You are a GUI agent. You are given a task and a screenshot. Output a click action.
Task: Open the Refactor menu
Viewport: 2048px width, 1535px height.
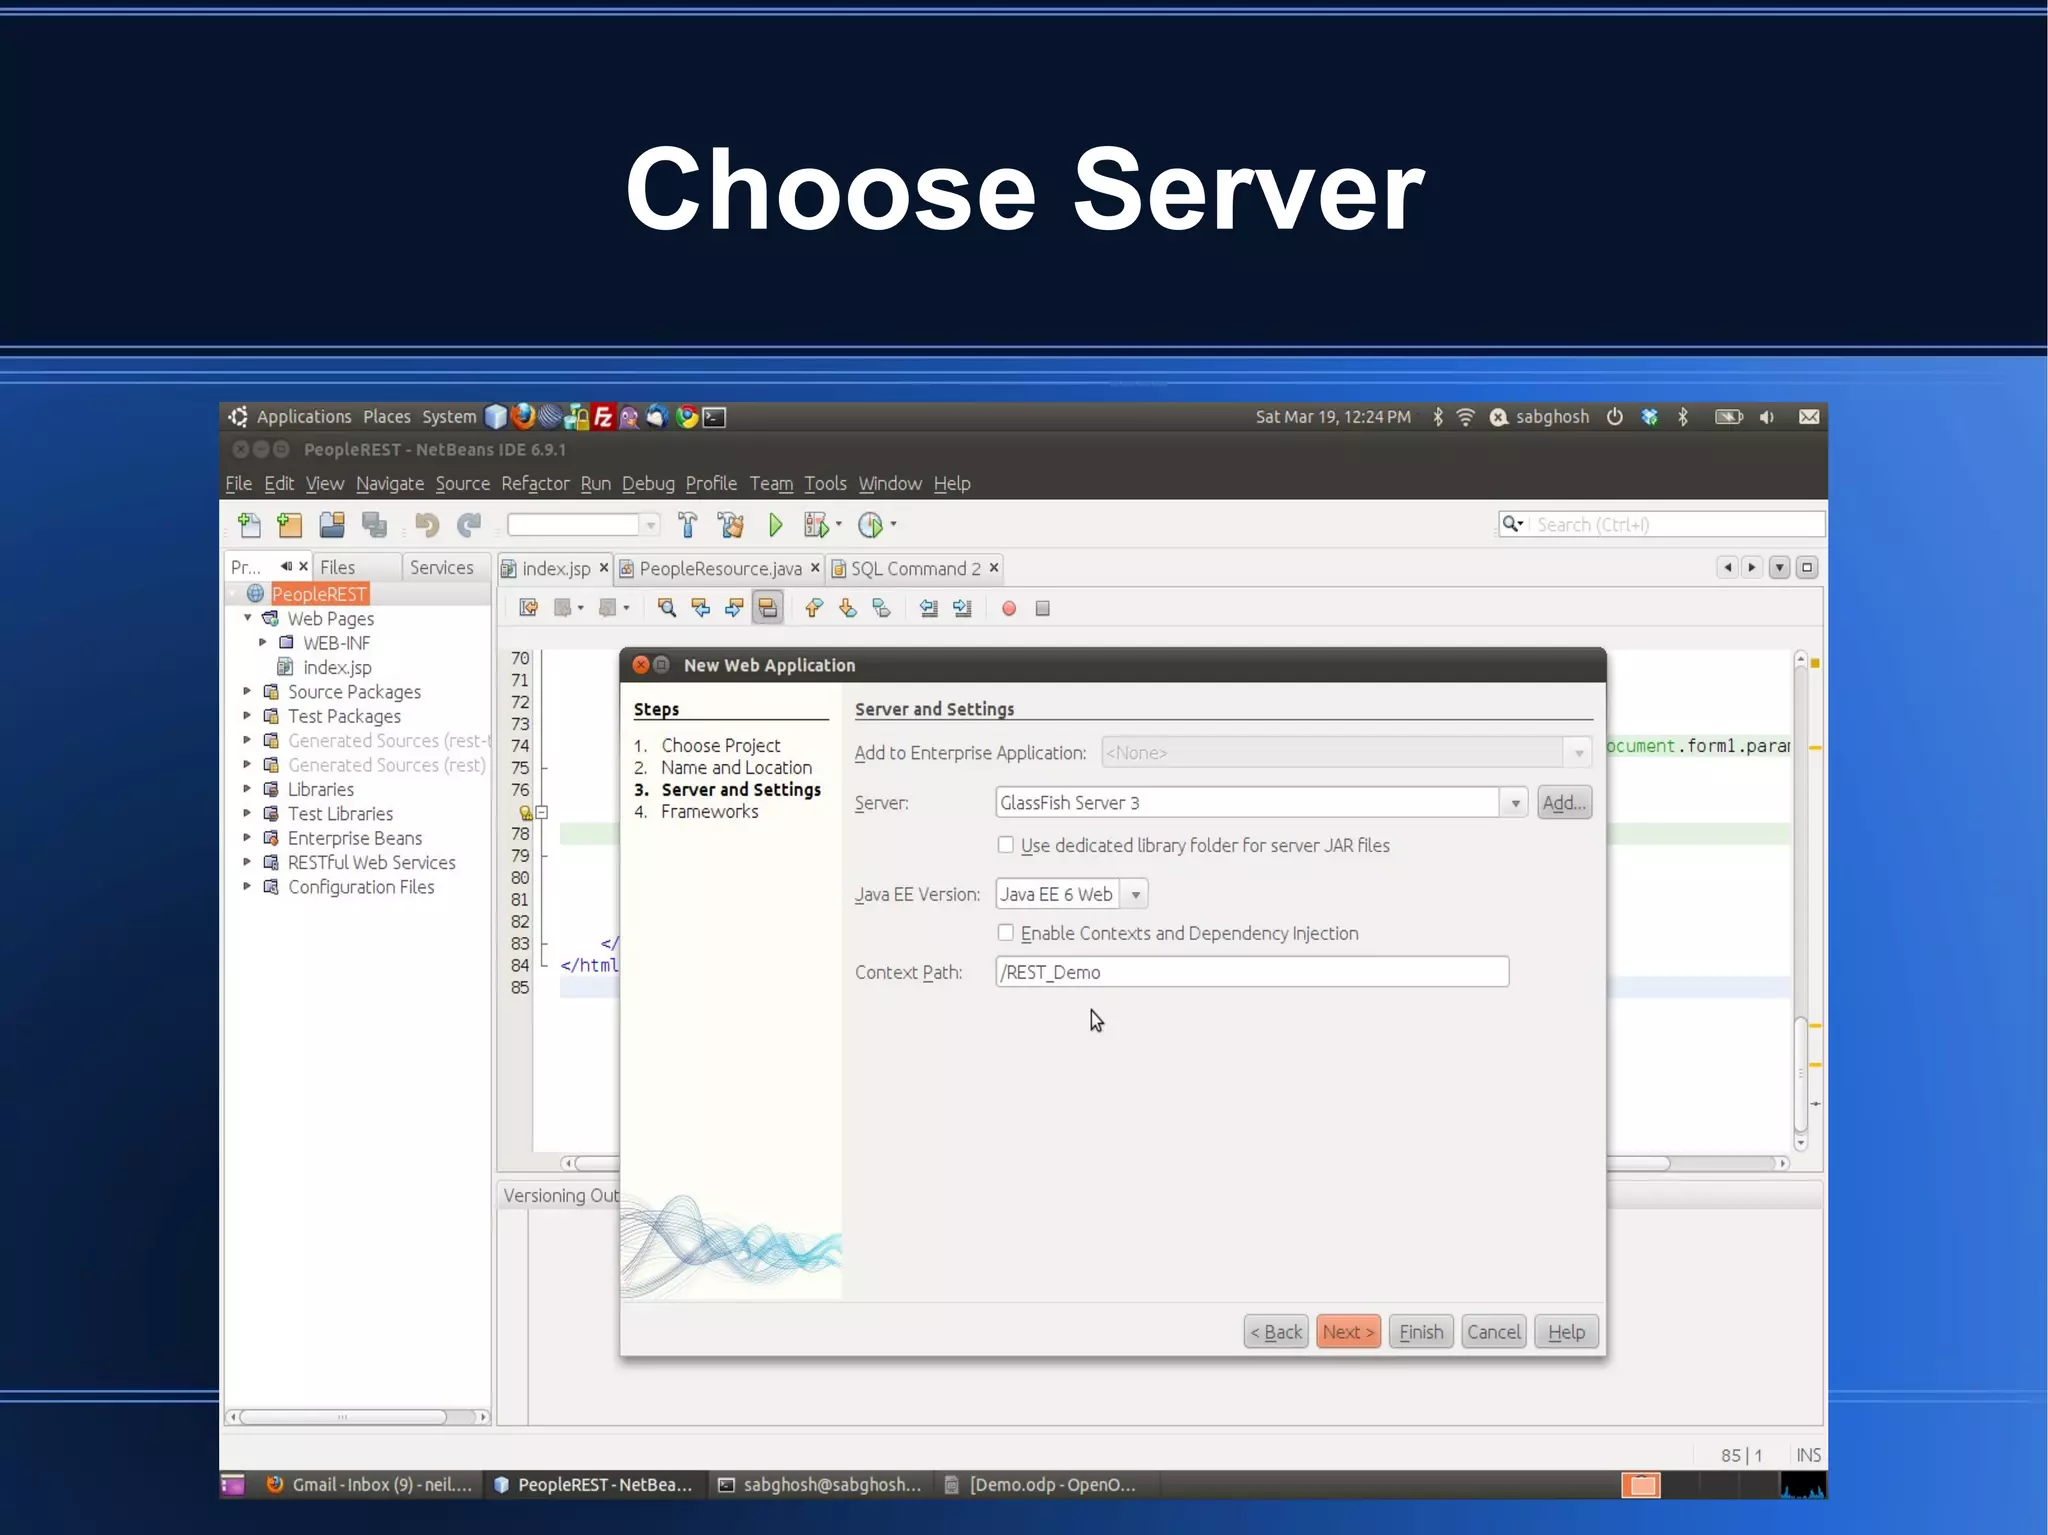(535, 483)
